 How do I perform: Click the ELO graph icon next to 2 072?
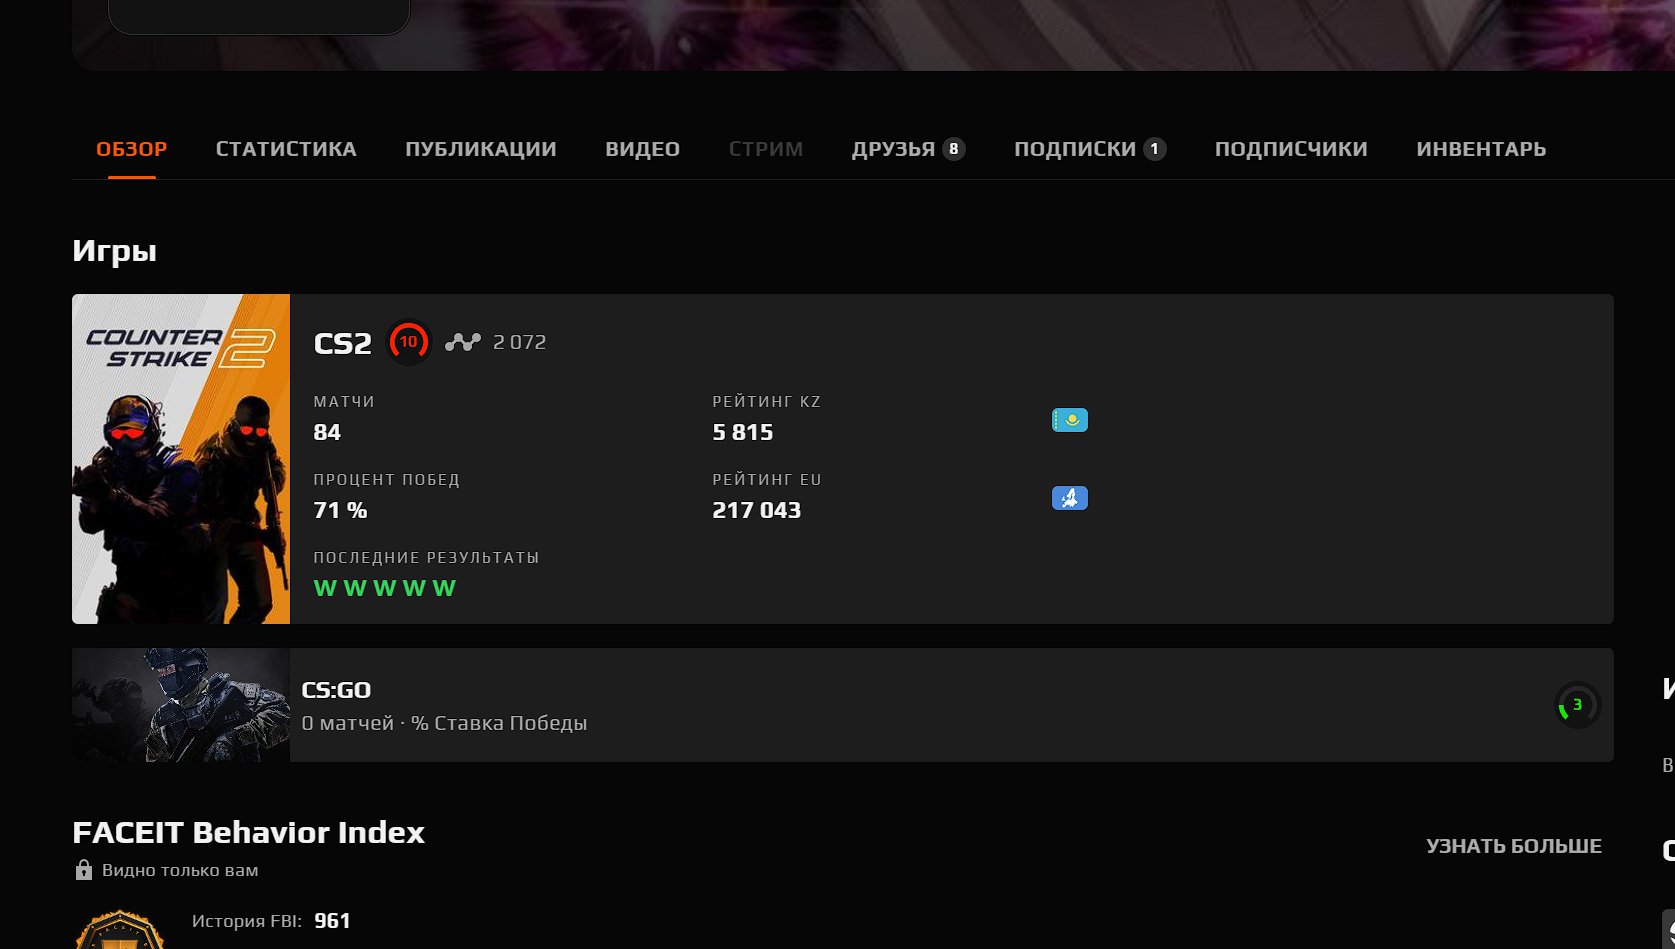click(463, 342)
